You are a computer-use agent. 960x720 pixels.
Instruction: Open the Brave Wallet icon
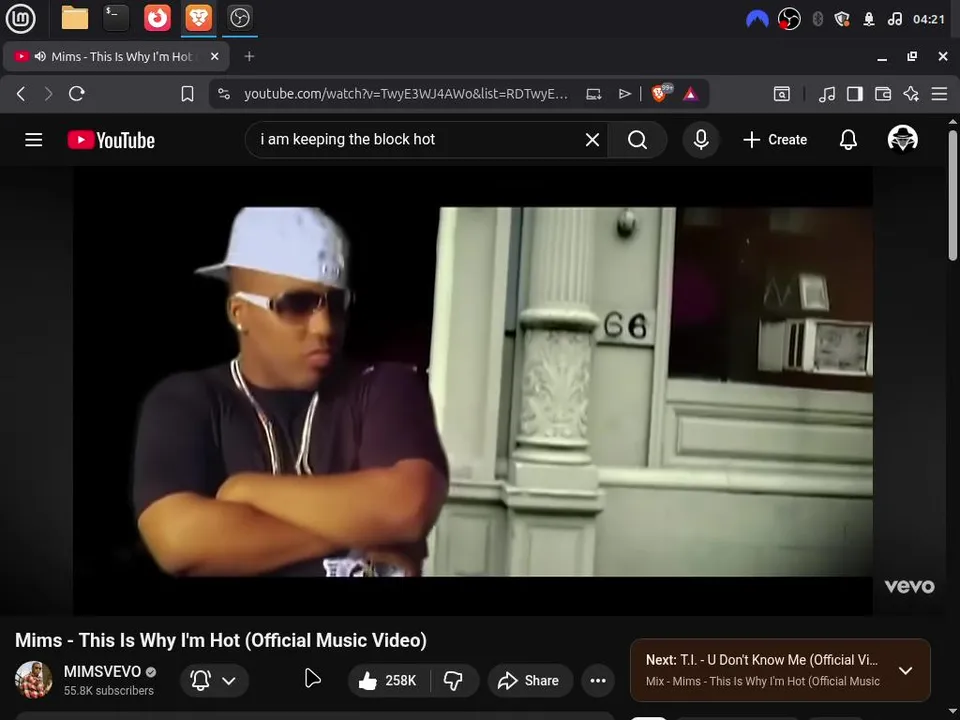point(883,94)
